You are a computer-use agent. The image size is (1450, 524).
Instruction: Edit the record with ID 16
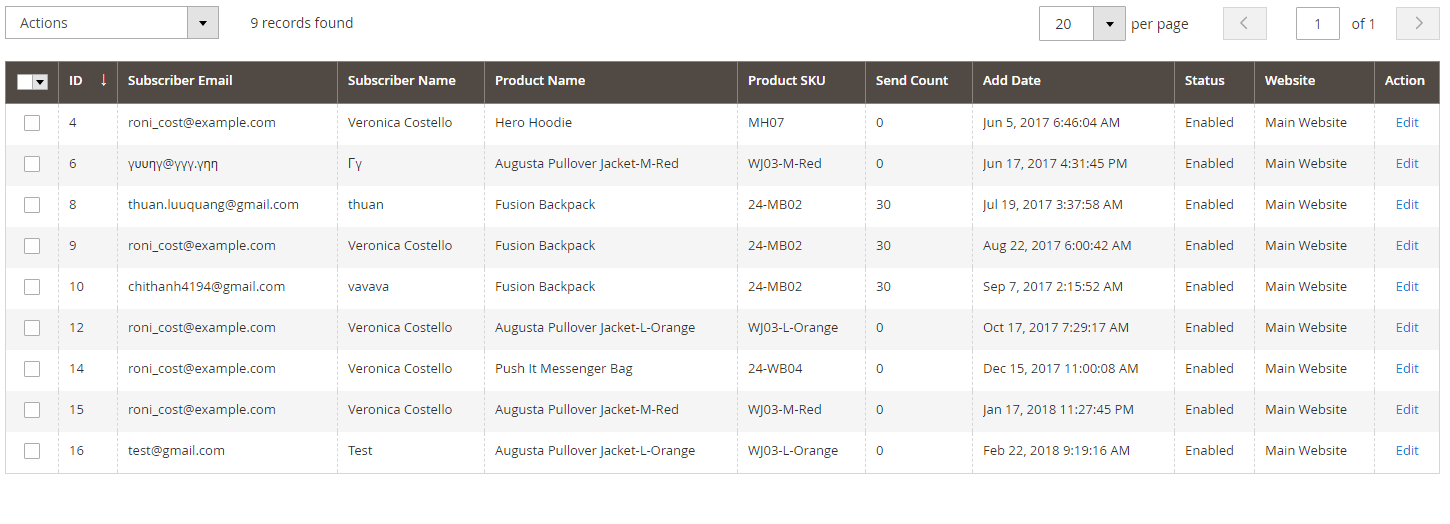pyautogui.click(x=1407, y=451)
